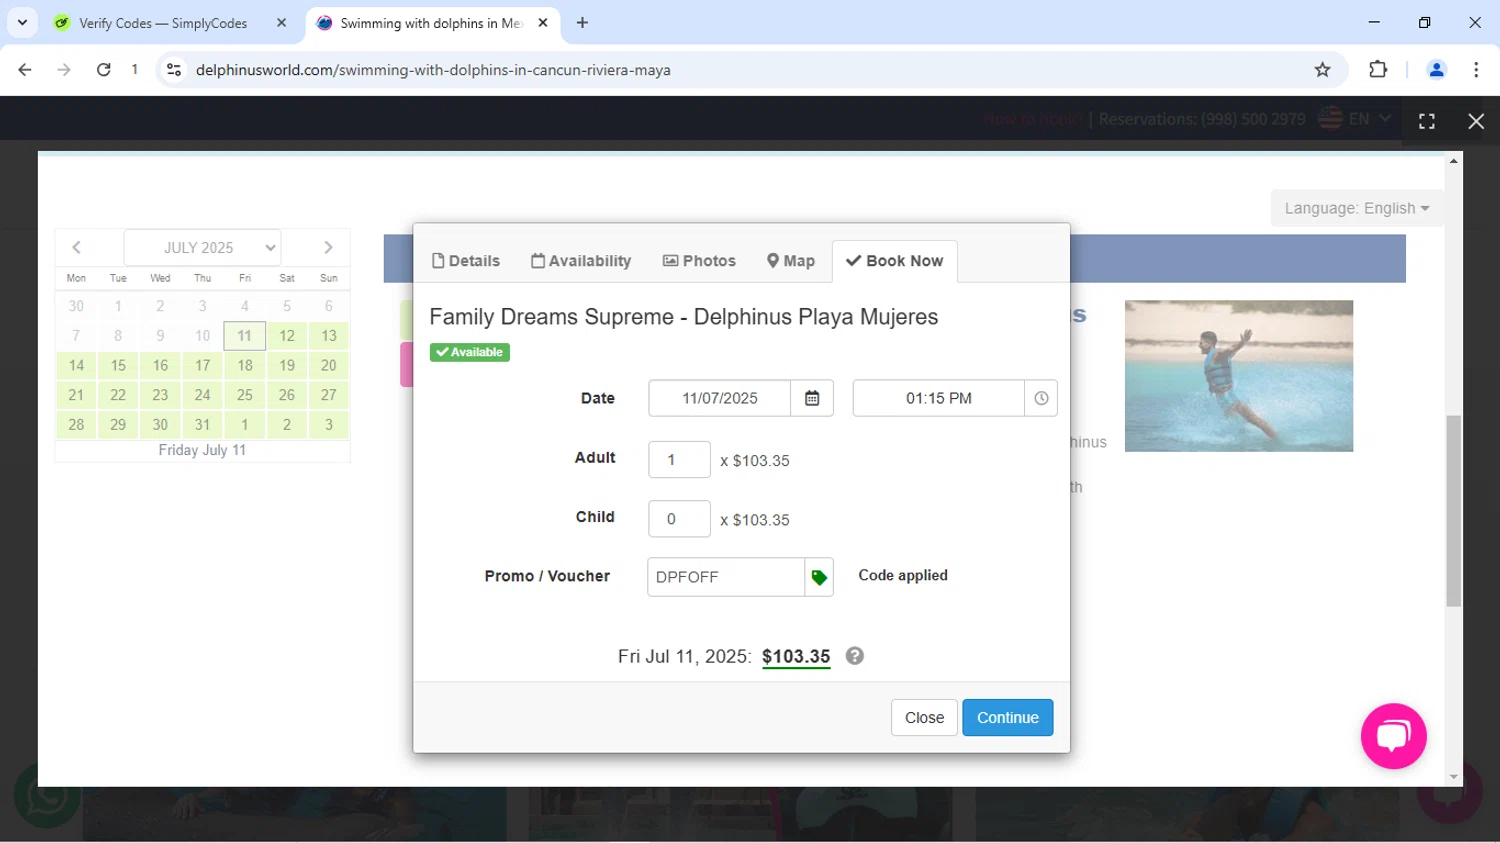This screenshot has width=1500, height=843.
Task: Click the 'Friday July 11' calendar caption
Action: 202,450
